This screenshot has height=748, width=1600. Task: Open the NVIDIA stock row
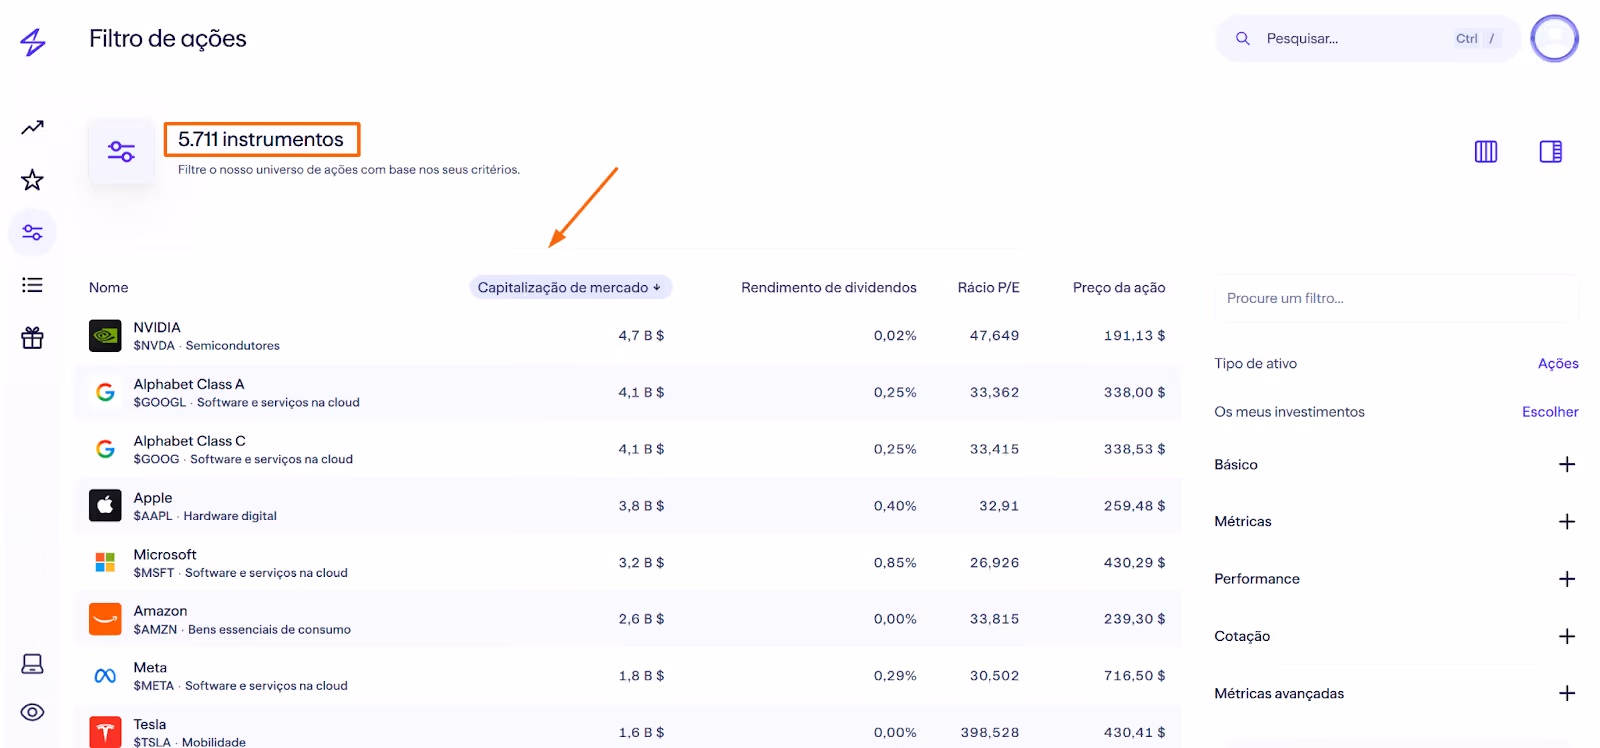coord(628,336)
